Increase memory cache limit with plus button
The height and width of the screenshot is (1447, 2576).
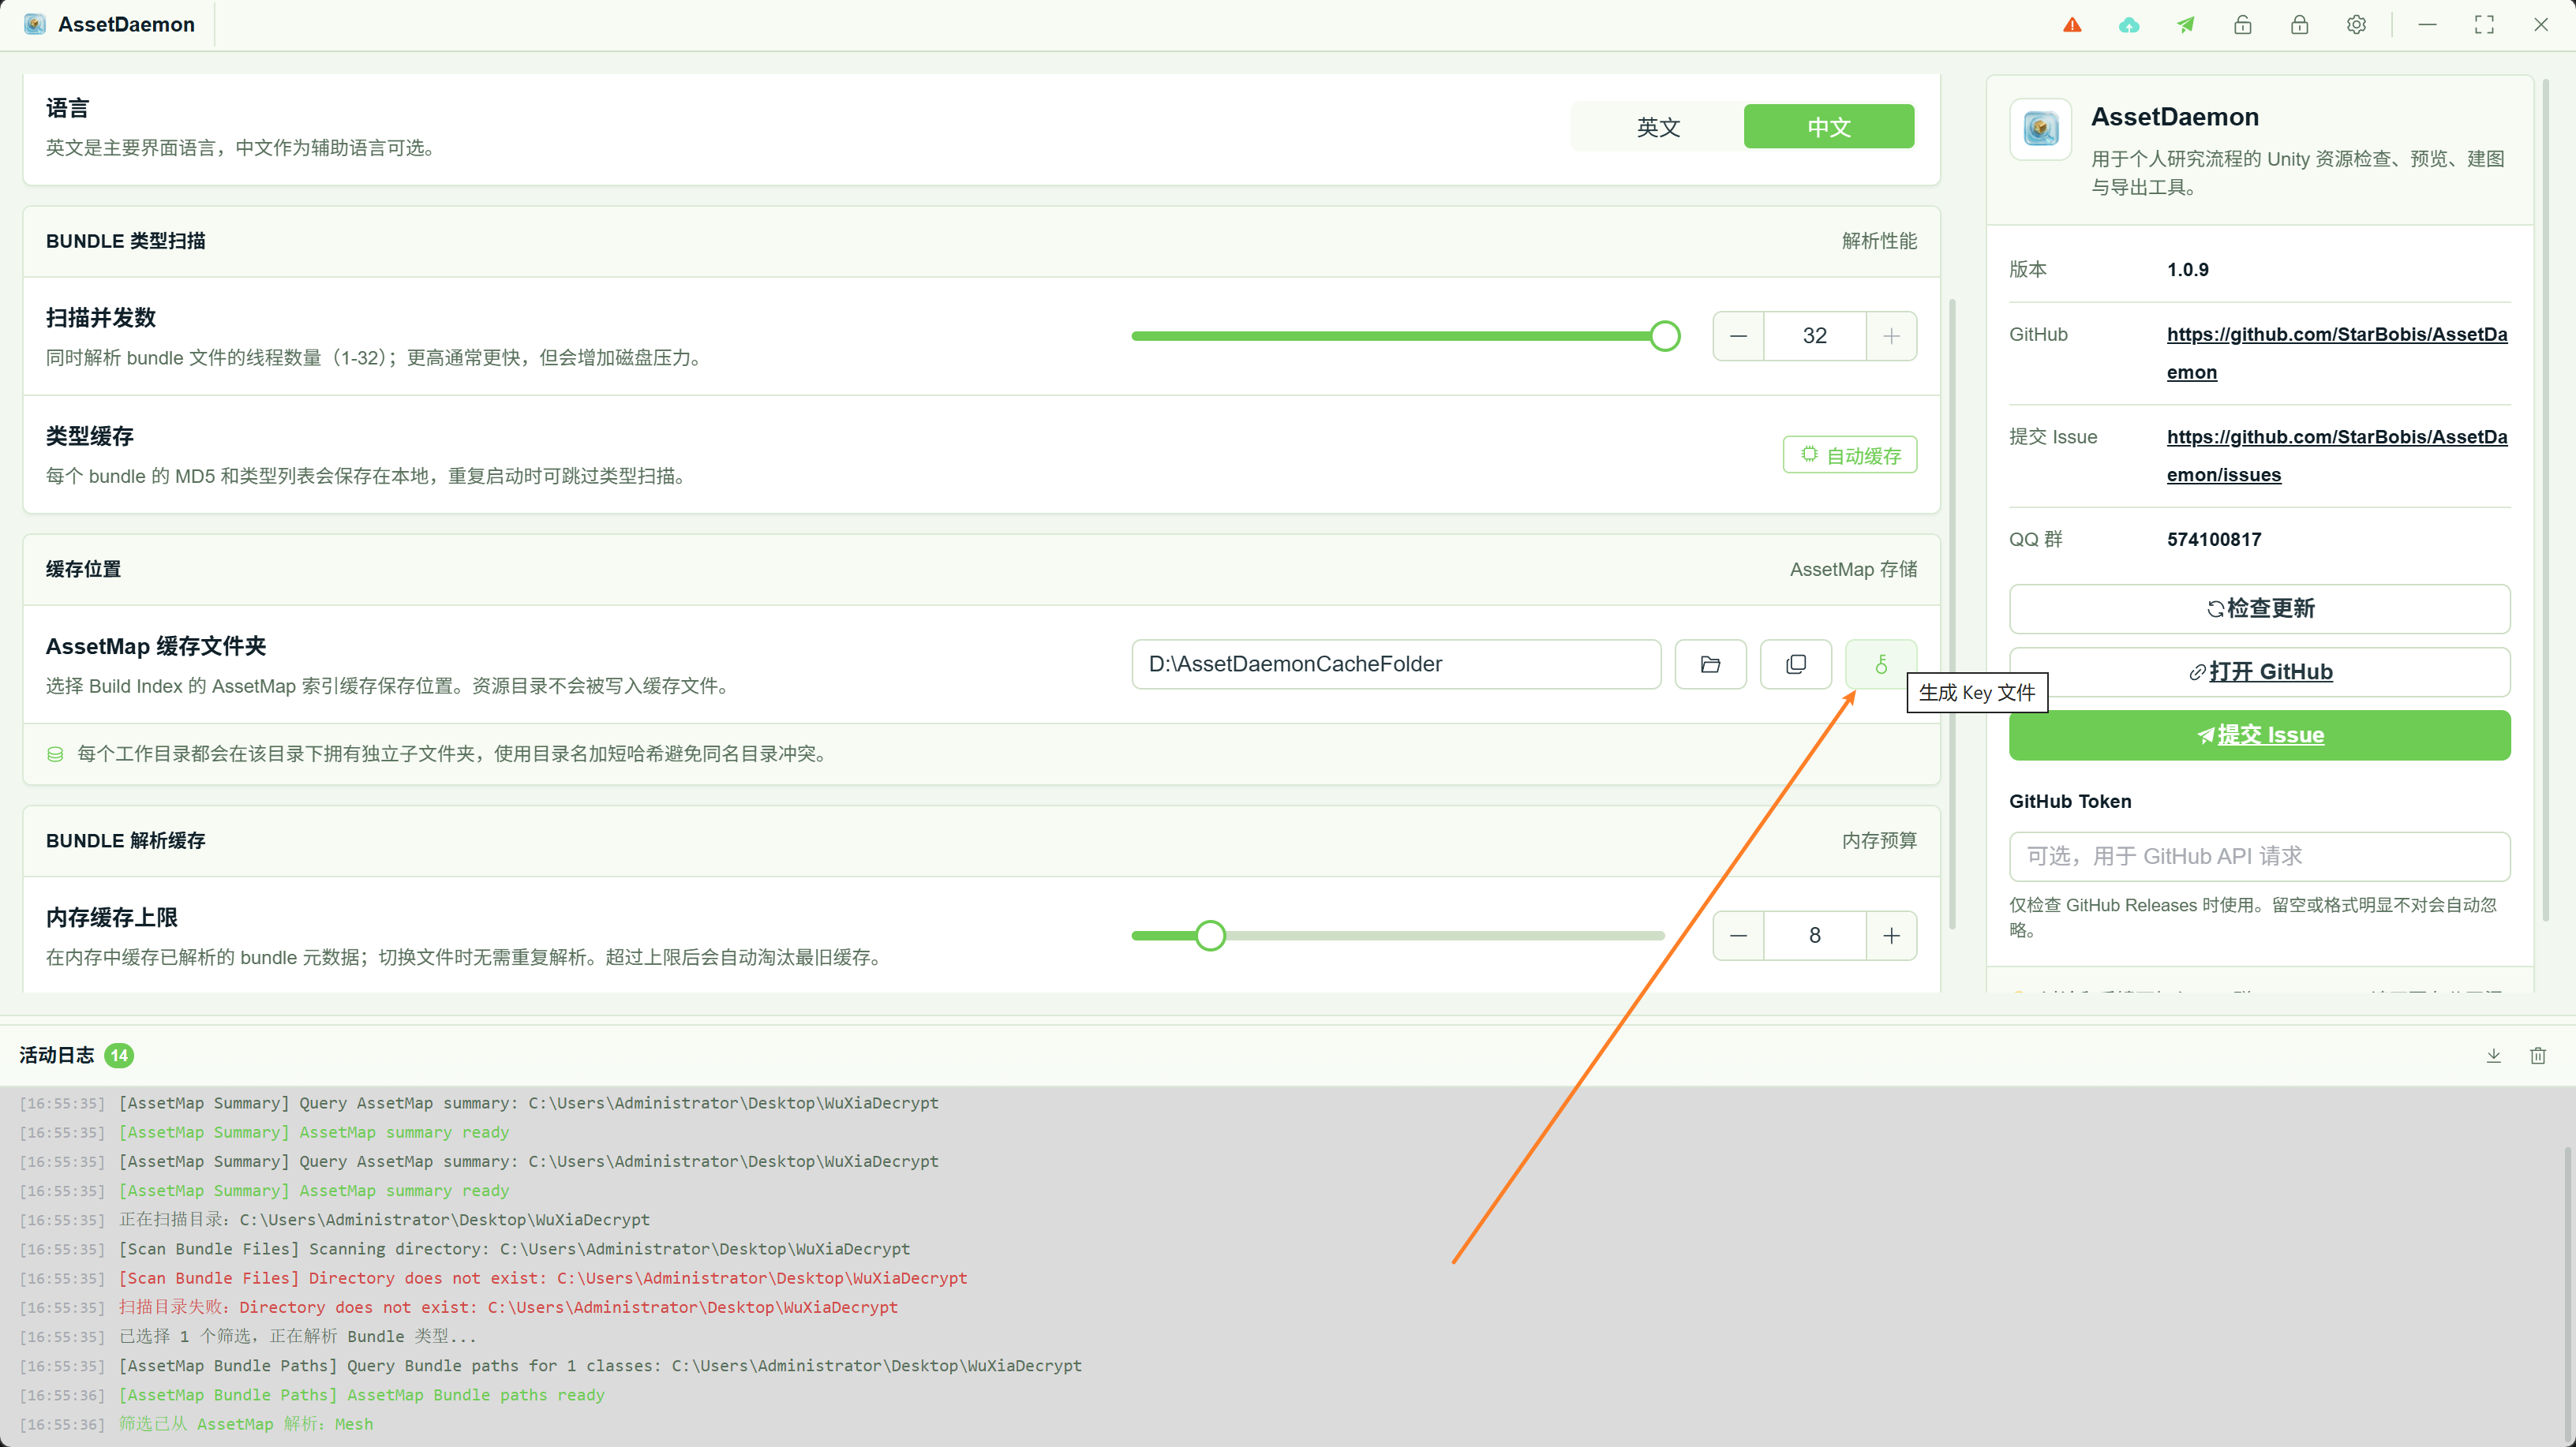click(x=1892, y=936)
